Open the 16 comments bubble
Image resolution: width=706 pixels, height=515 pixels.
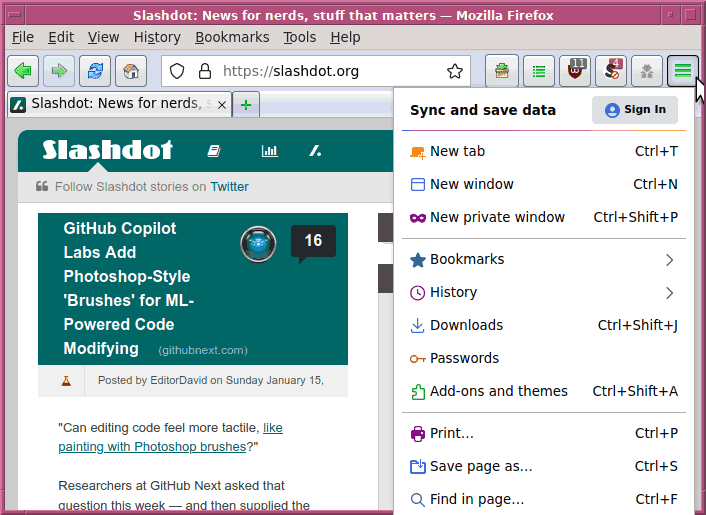tap(313, 241)
